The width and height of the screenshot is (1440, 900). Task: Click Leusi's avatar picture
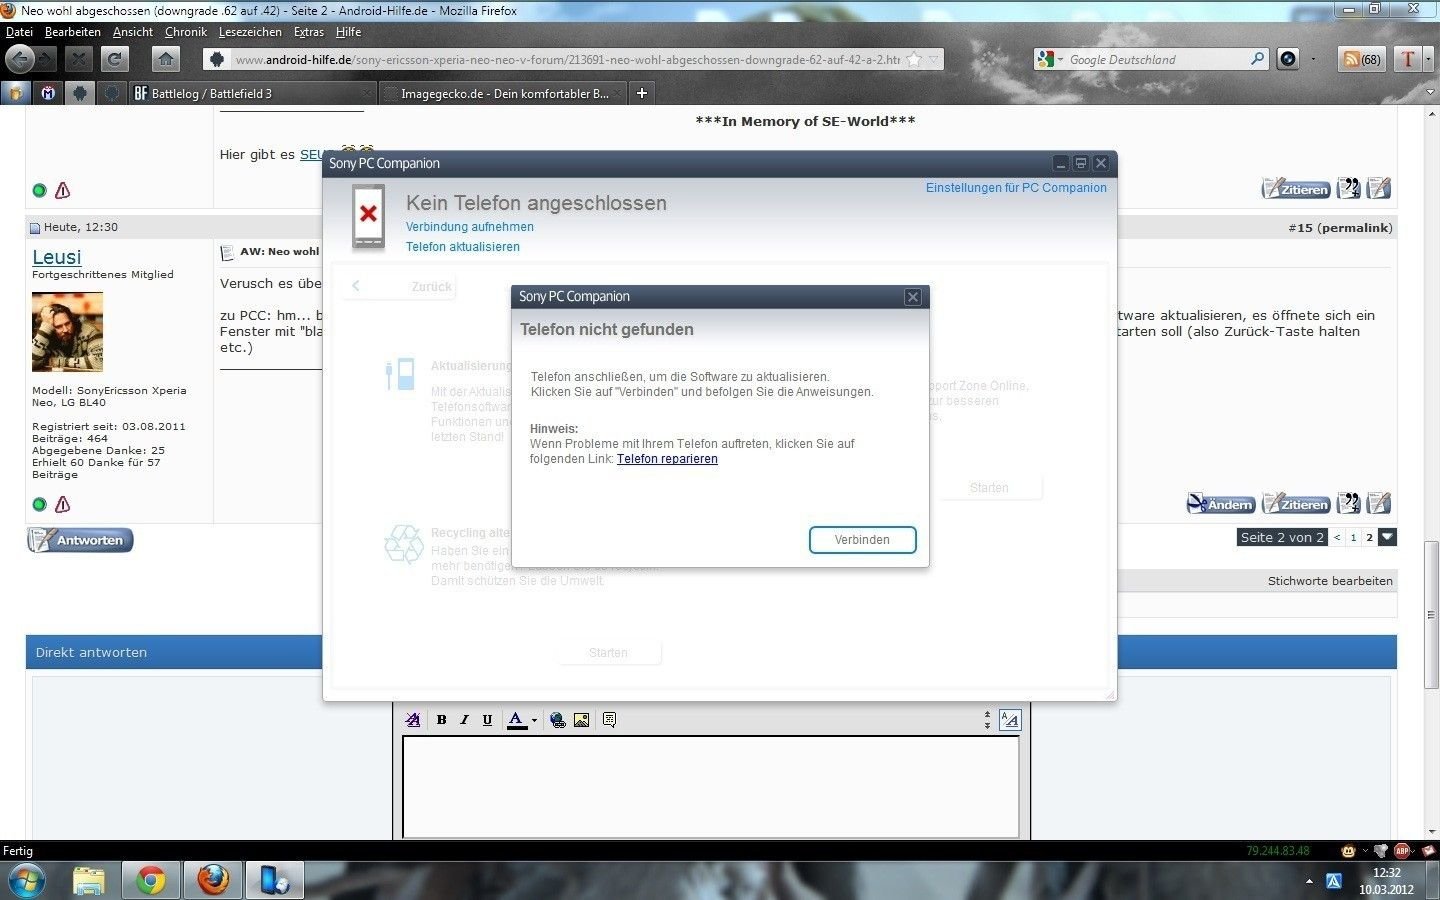(67, 332)
